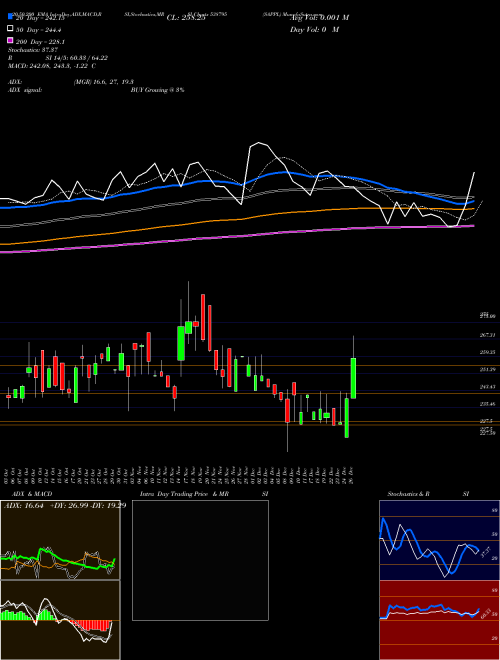This screenshot has width=500, height=660.
Task: Click the BUY Growing @ 3% signal text
Action: [157, 90]
